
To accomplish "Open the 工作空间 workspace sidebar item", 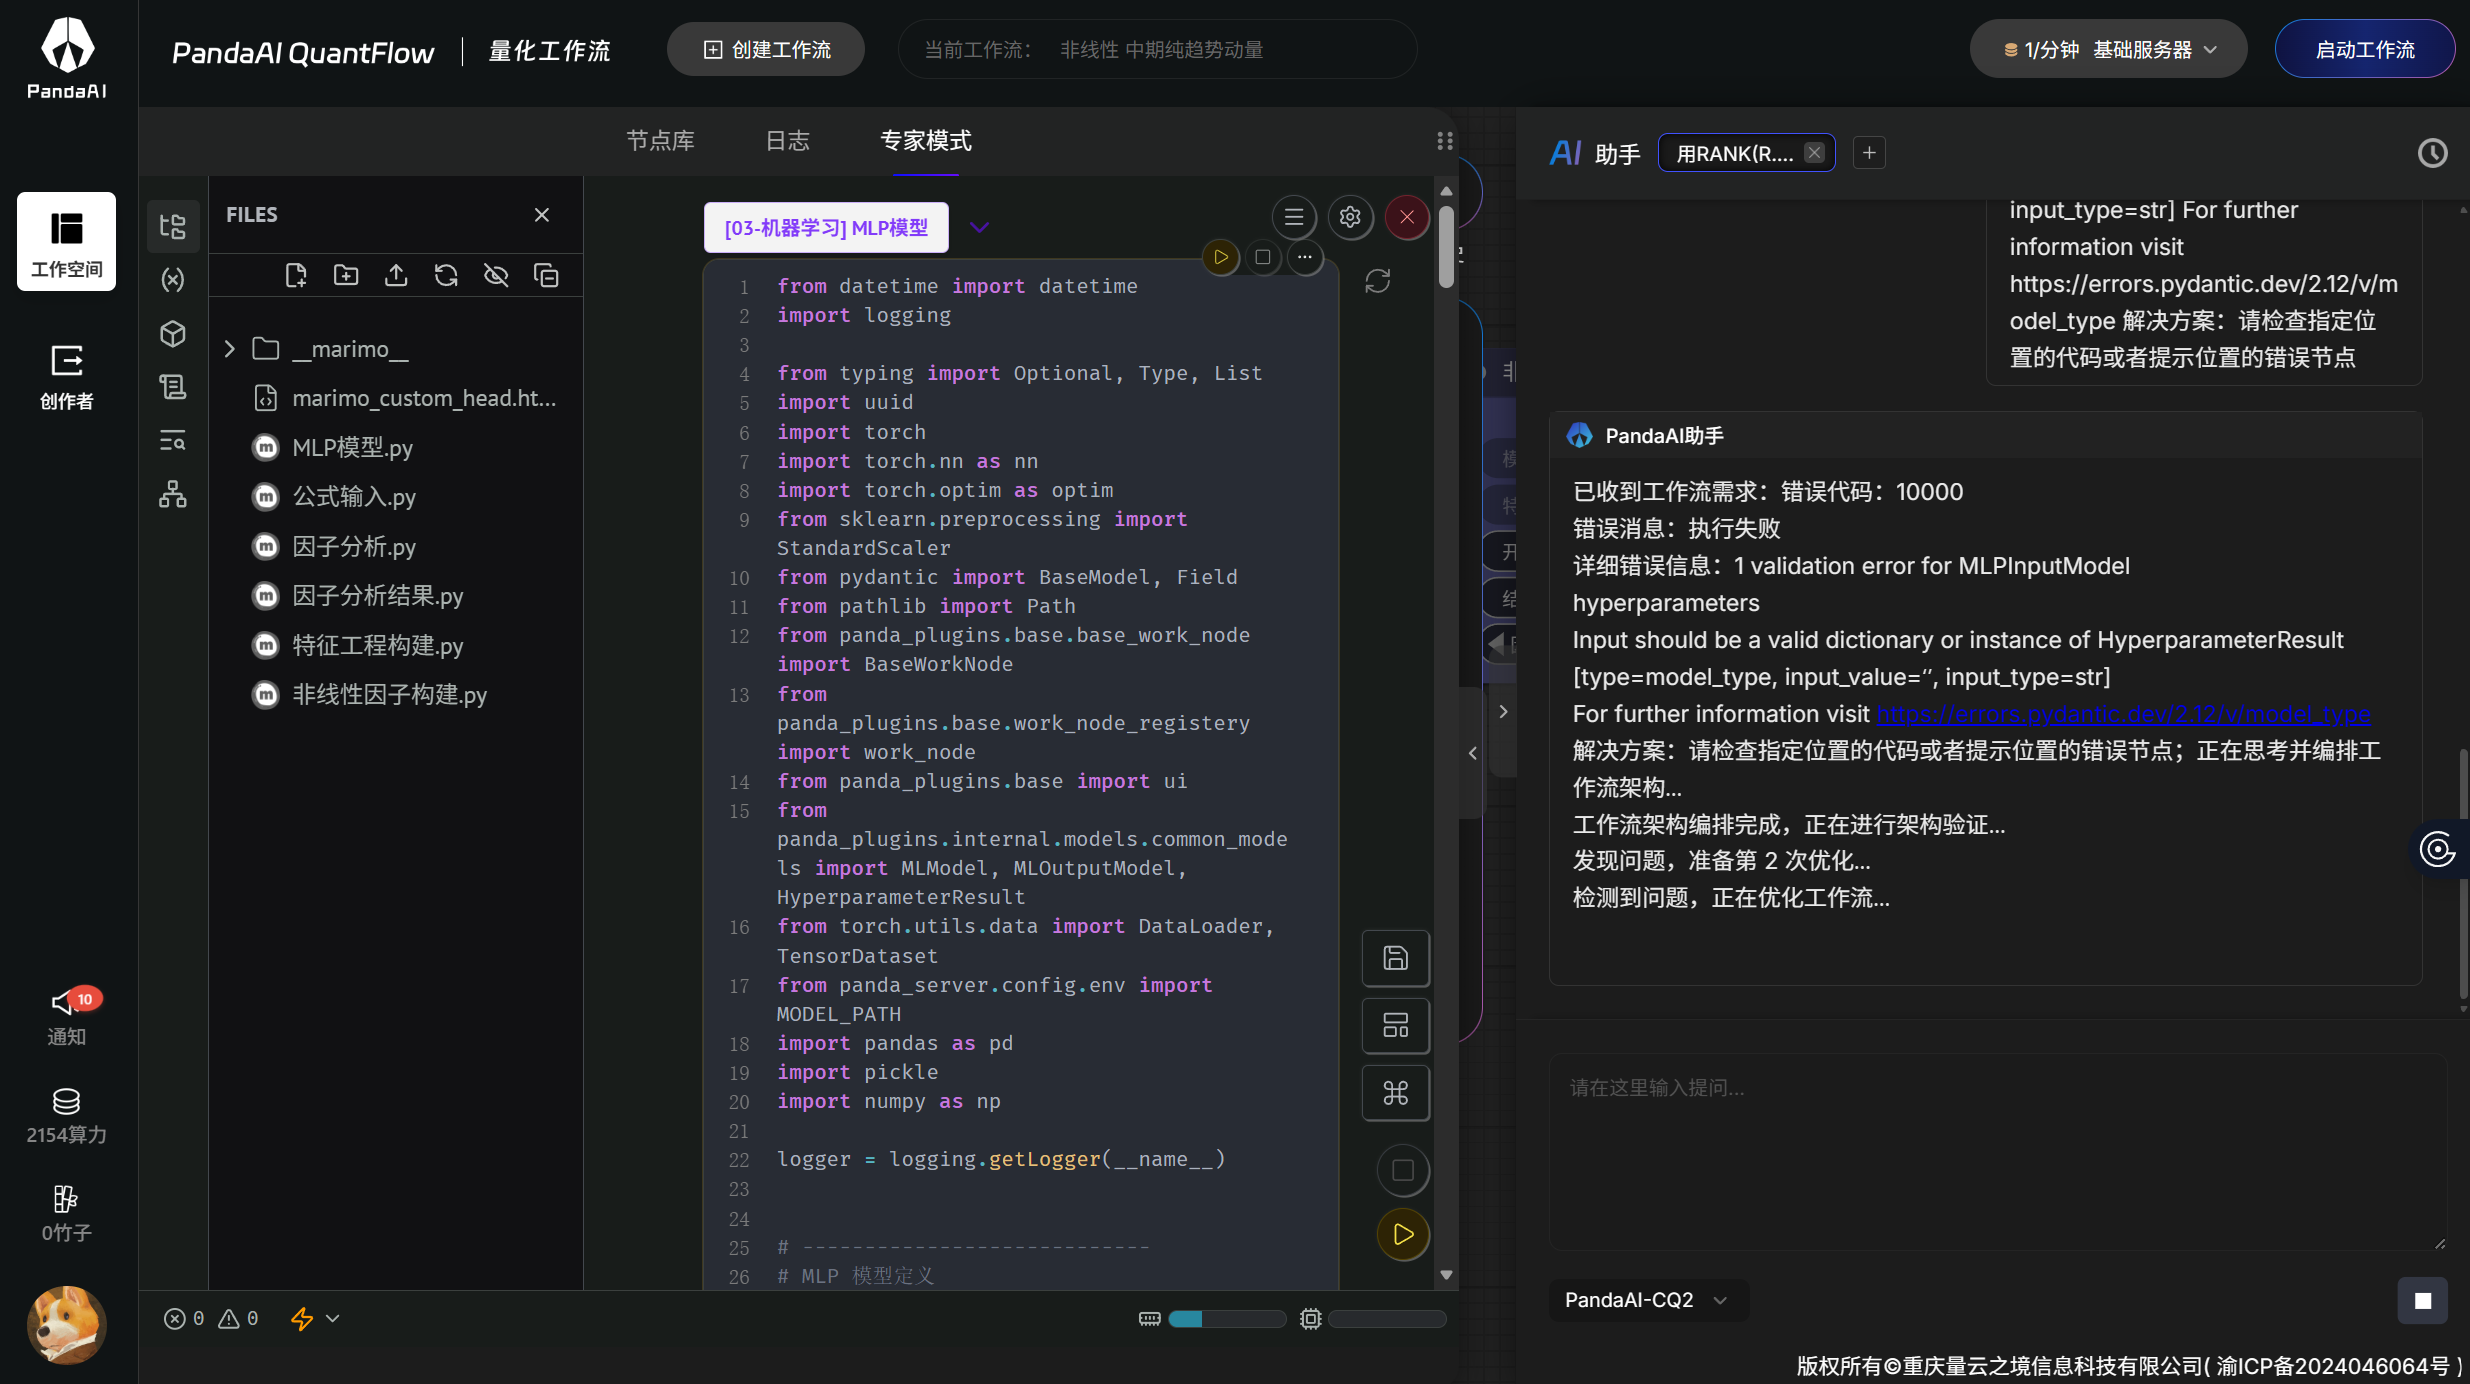I will tap(66, 242).
